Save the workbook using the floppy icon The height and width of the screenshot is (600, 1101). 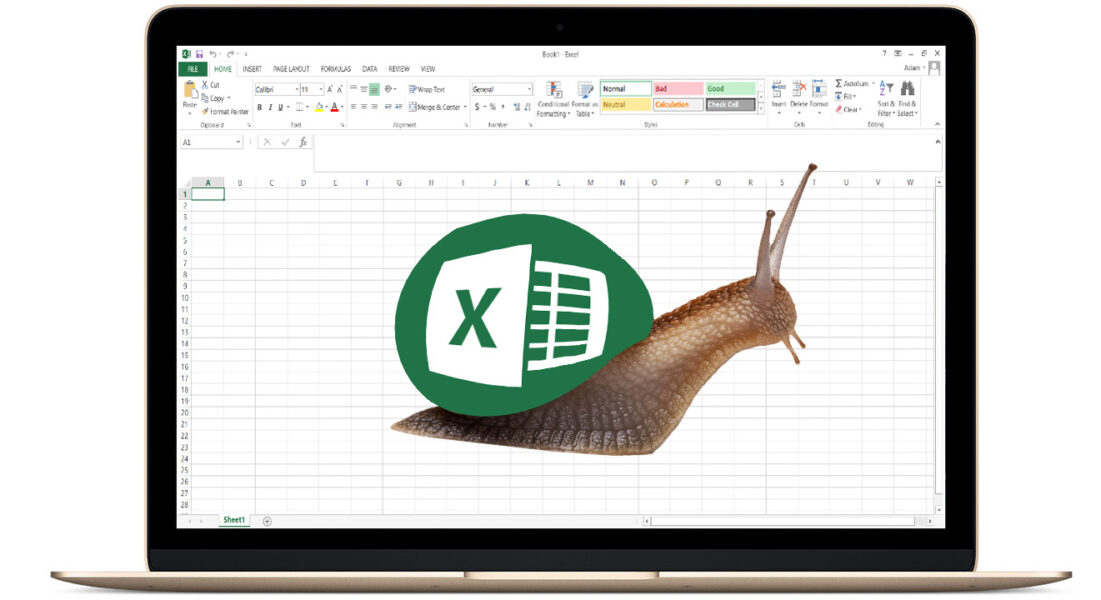(x=199, y=54)
